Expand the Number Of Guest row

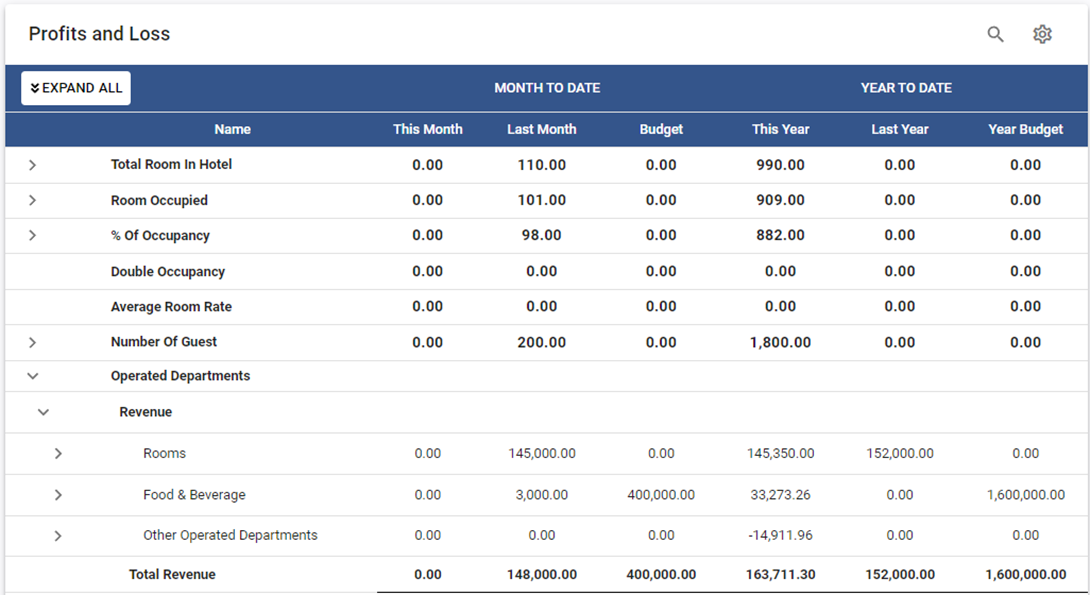32,342
